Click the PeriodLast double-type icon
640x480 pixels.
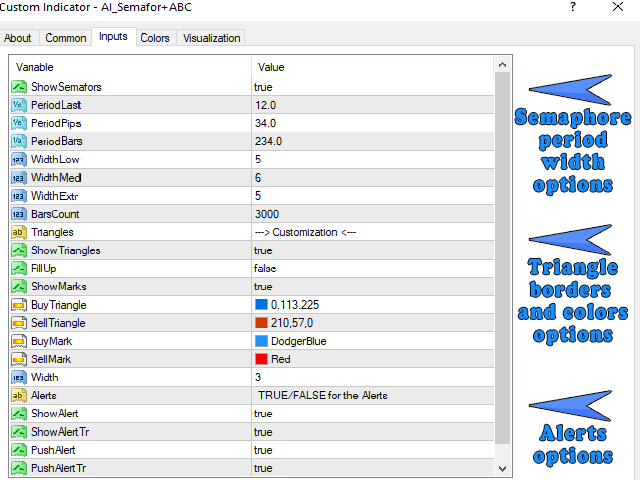[x=19, y=105]
